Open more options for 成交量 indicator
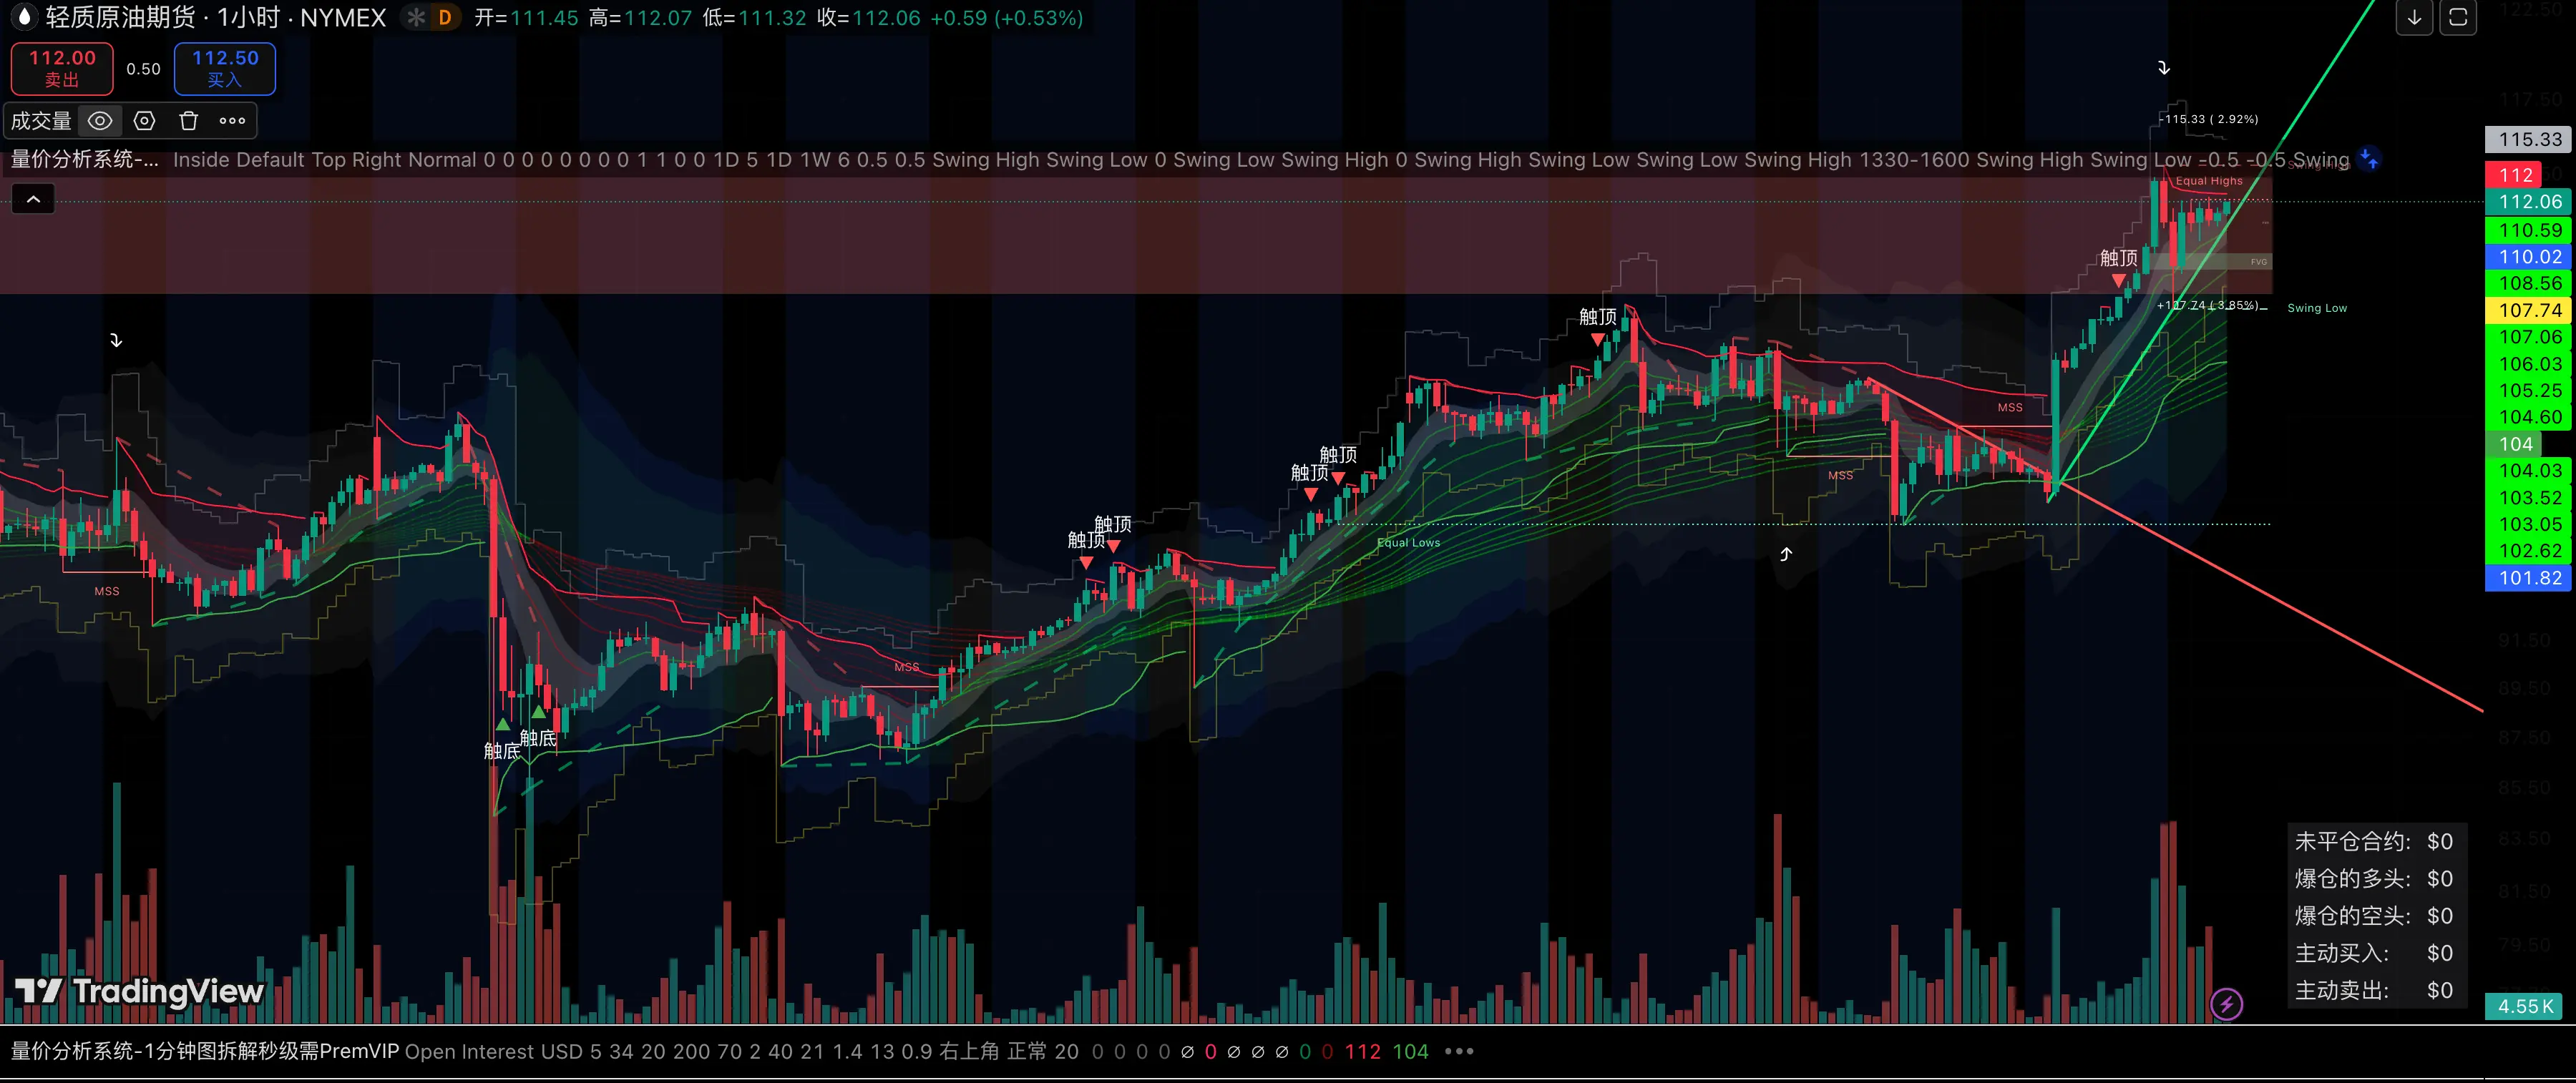 tap(232, 121)
